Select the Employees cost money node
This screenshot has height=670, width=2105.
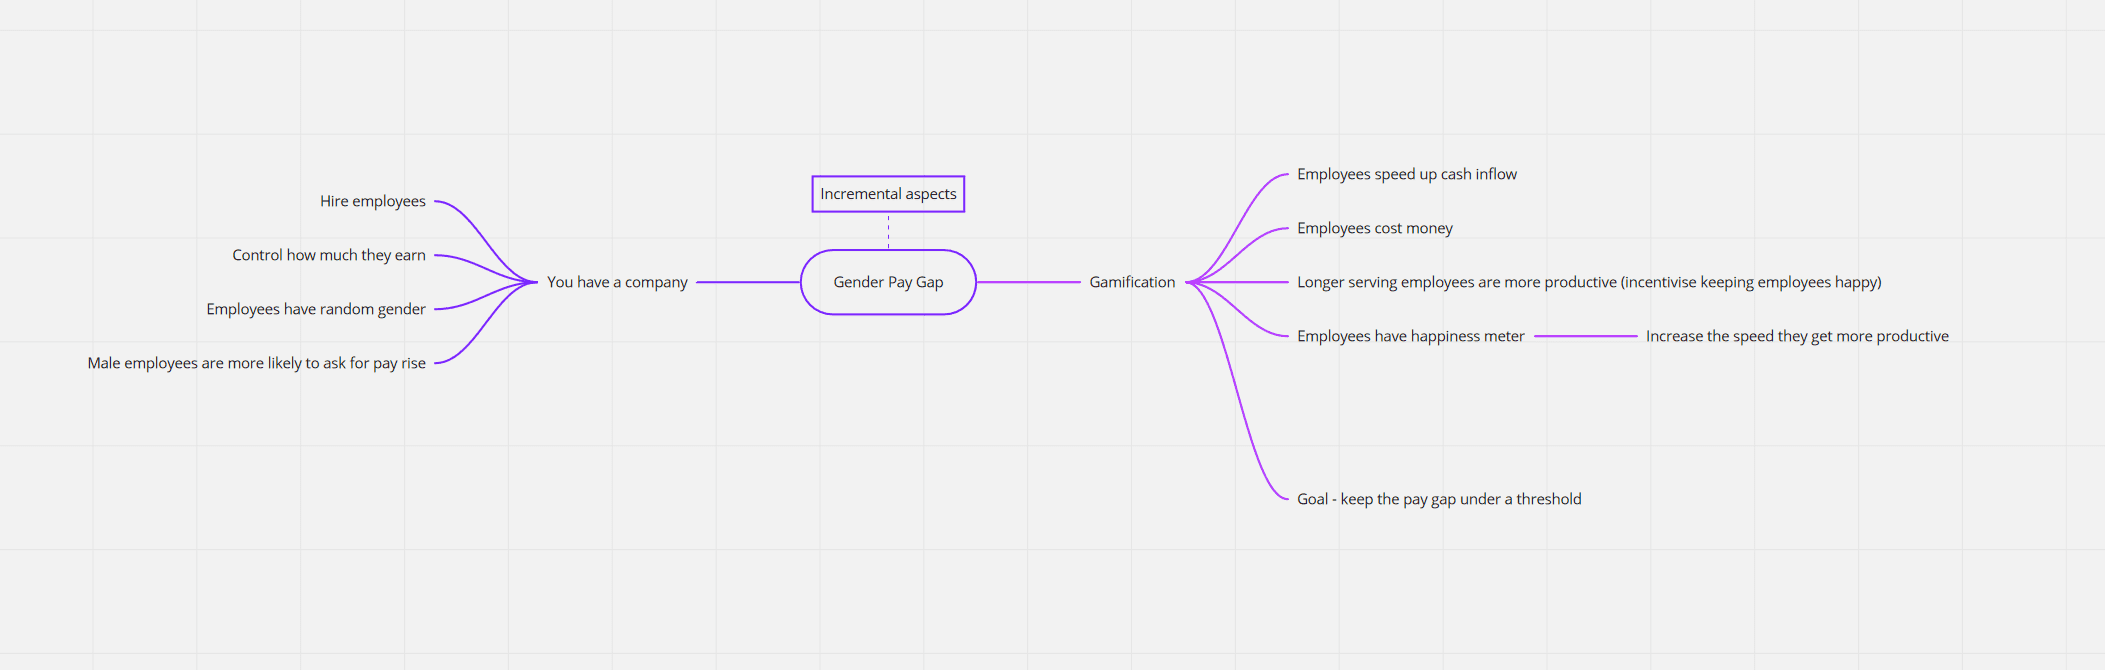(1374, 228)
